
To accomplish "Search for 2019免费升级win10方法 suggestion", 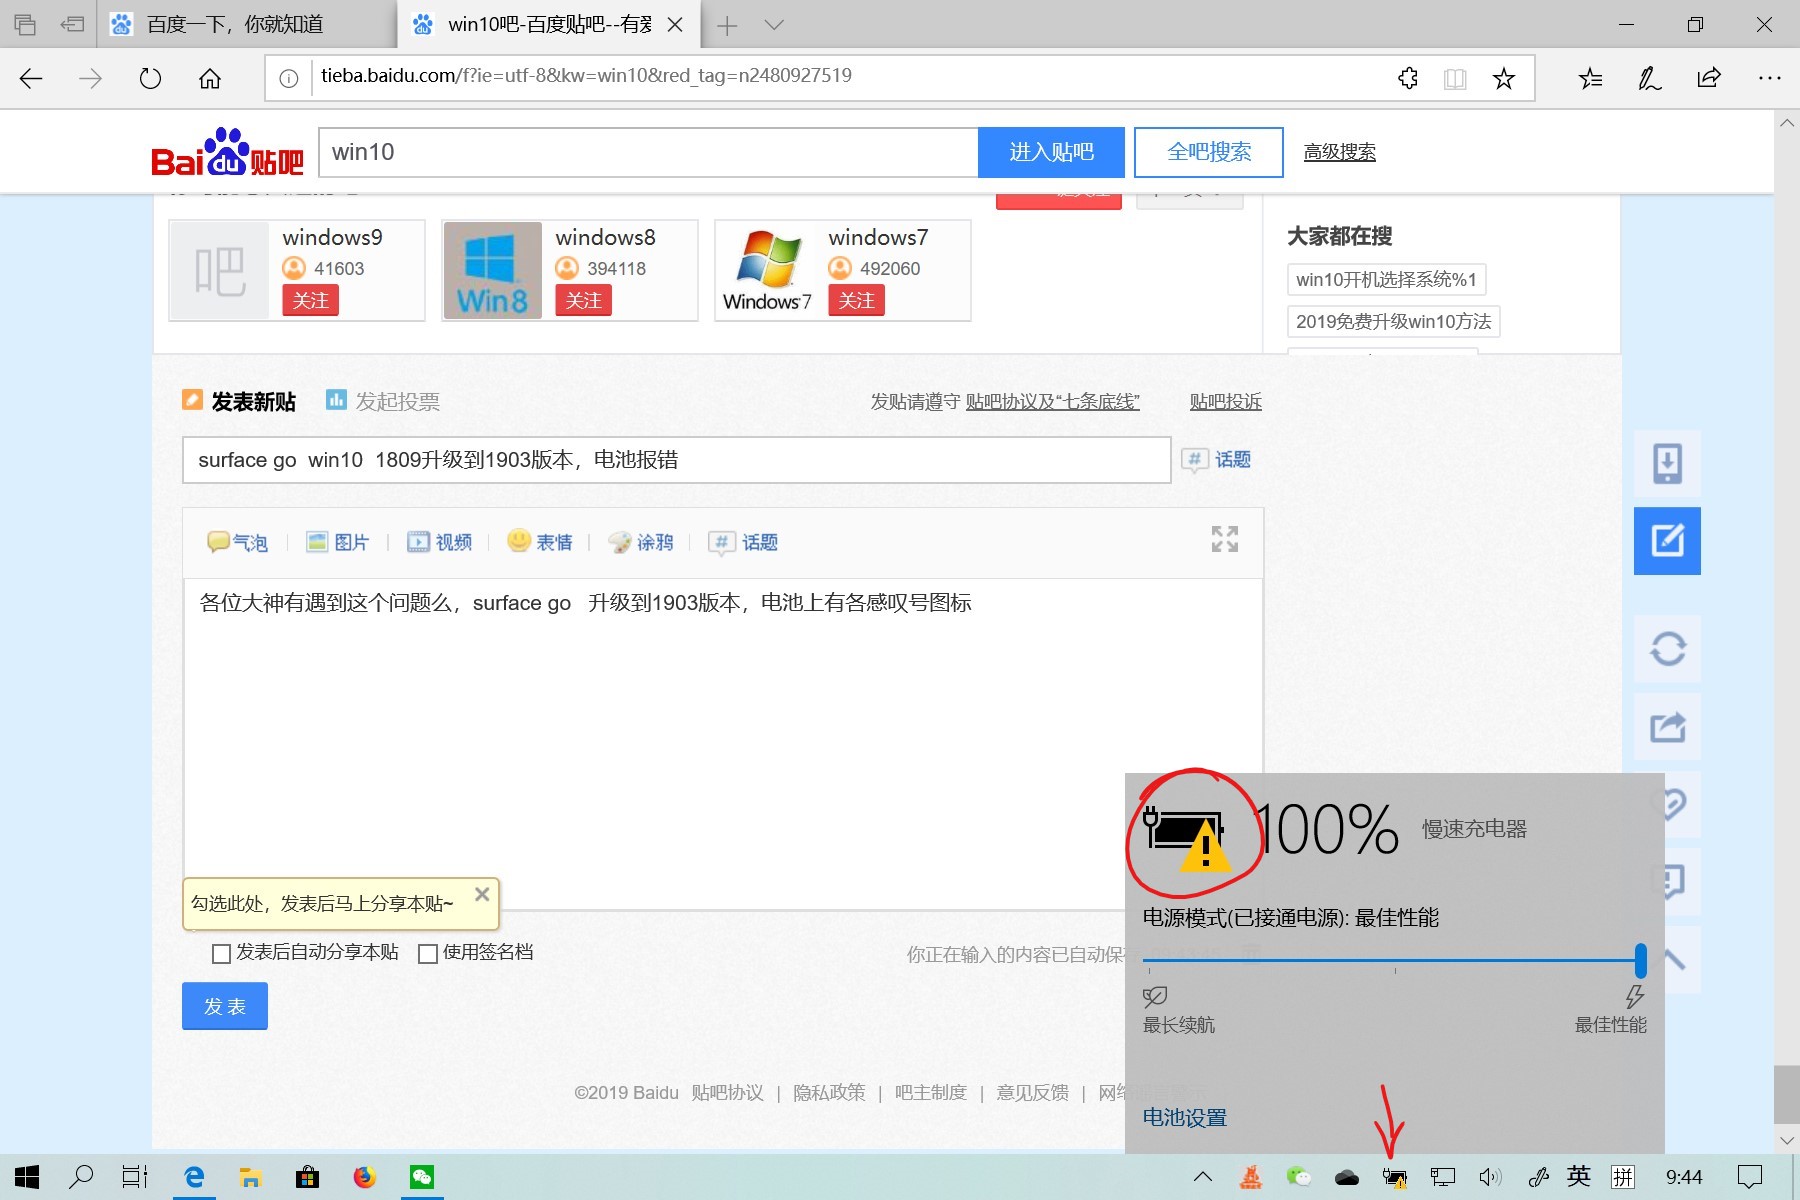I will [x=1393, y=322].
